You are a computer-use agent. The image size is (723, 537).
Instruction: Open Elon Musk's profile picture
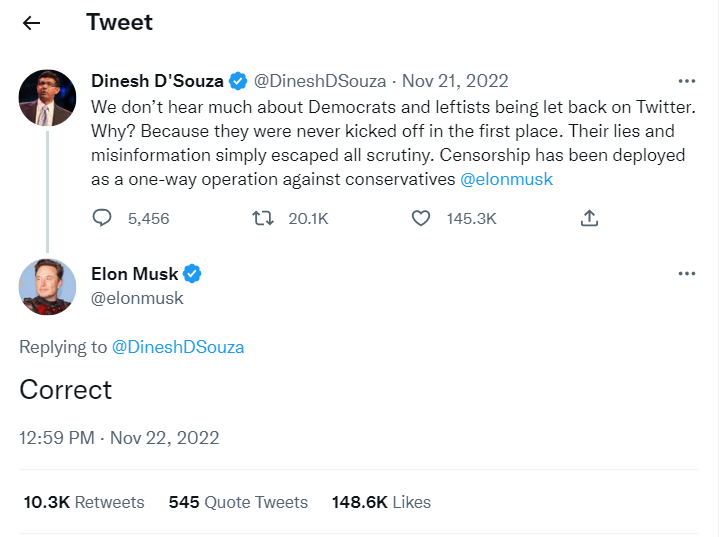pos(47,287)
